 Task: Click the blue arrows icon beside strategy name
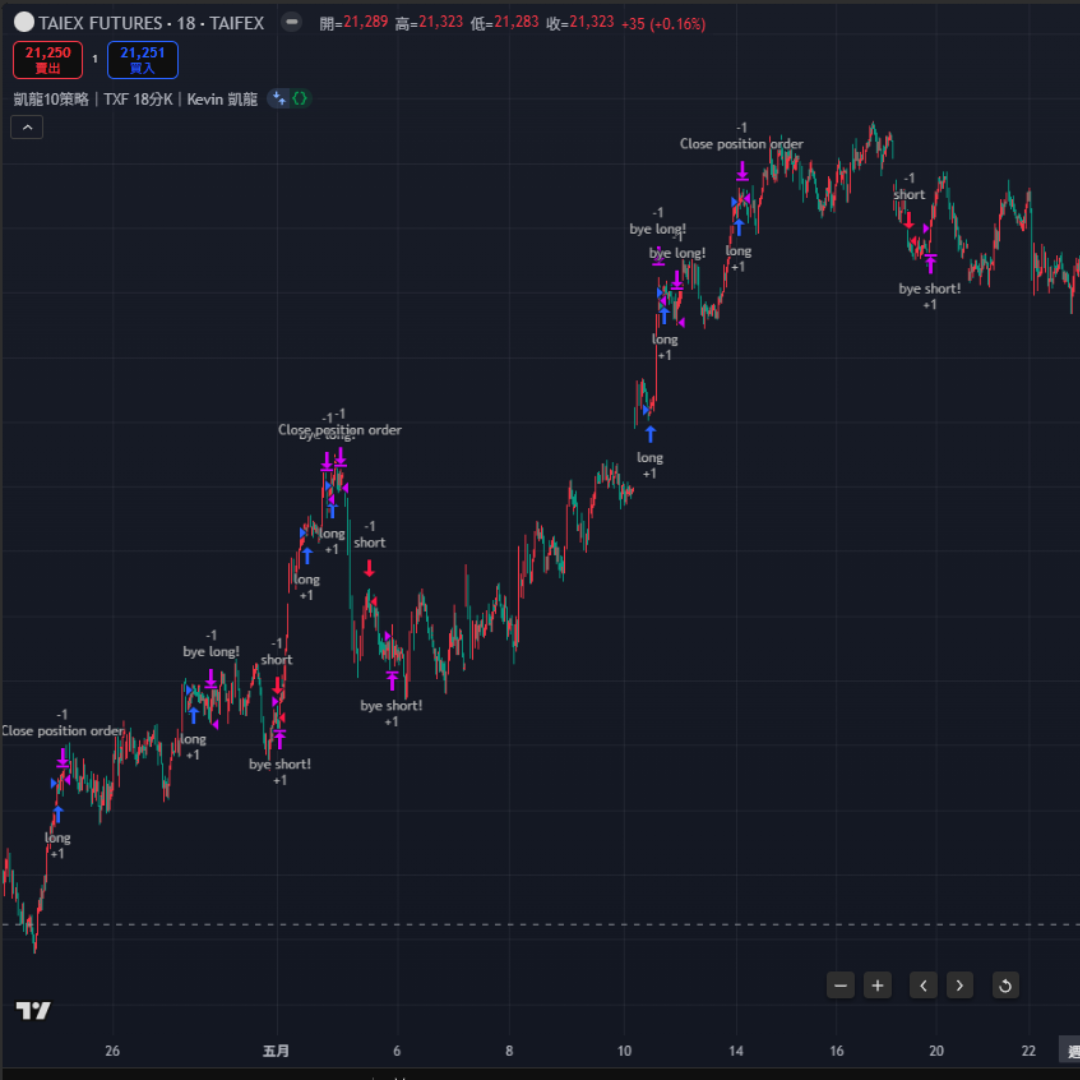click(279, 98)
